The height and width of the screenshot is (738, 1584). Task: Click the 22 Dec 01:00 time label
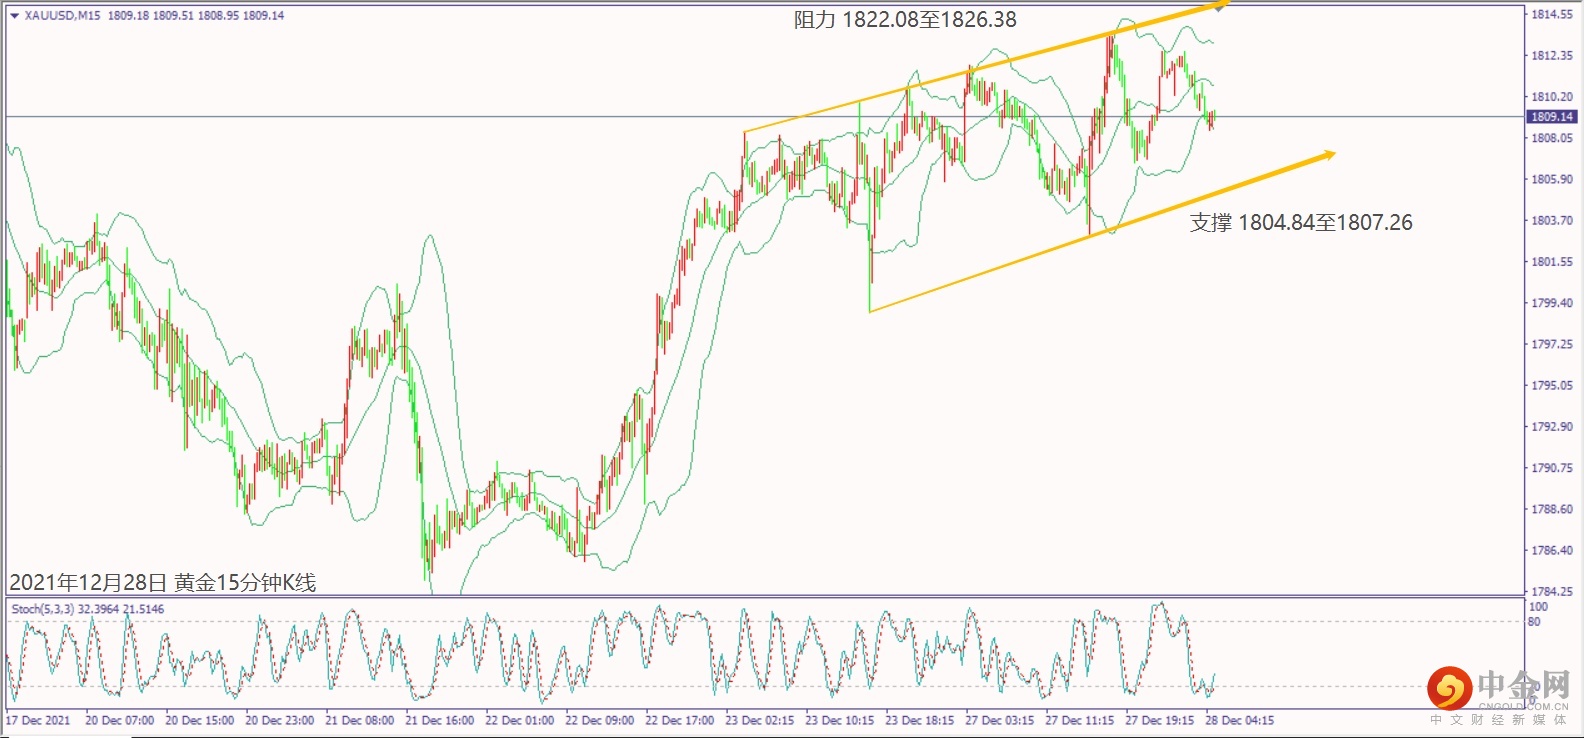(520, 720)
